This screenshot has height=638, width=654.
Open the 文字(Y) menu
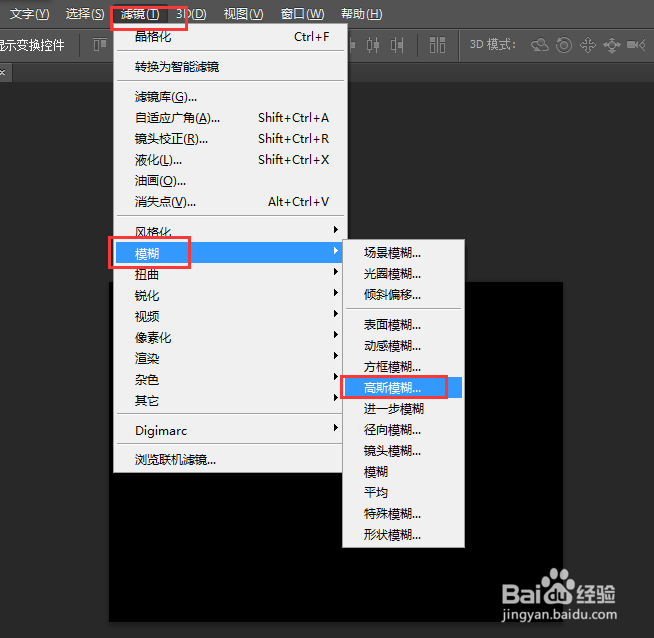point(29,14)
